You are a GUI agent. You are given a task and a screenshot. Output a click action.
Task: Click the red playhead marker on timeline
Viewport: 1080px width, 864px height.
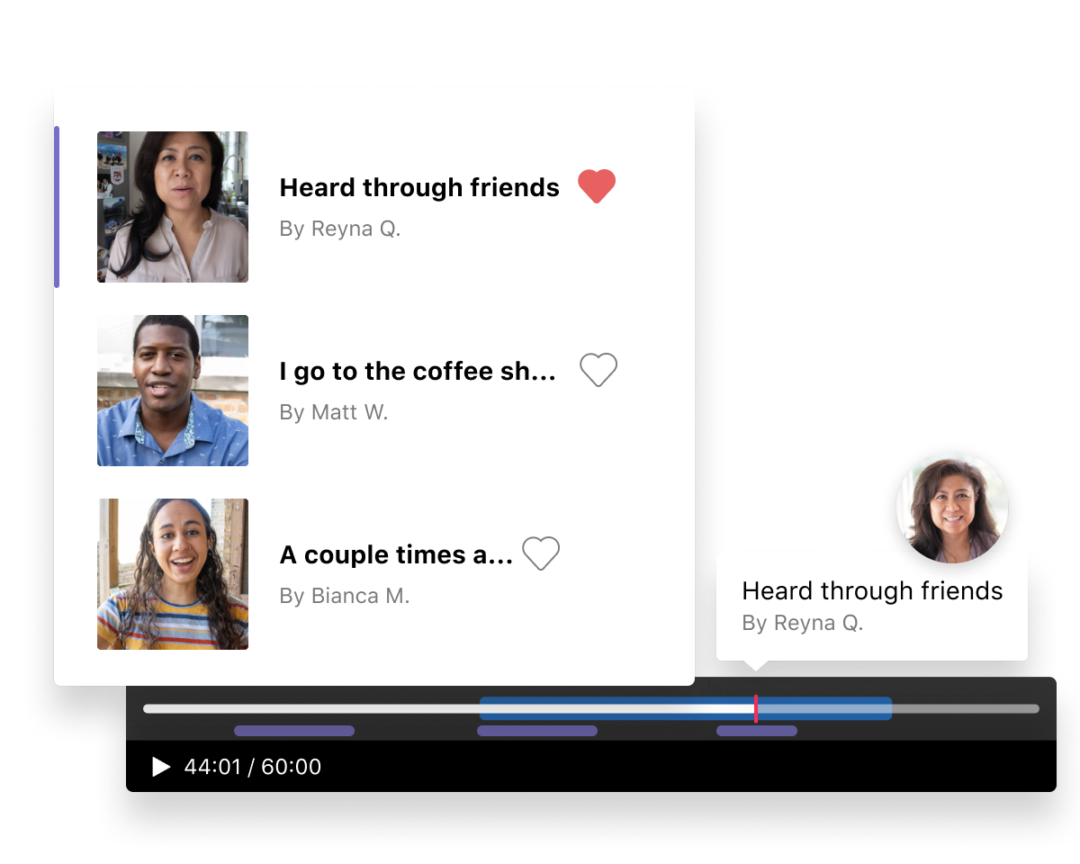pyautogui.click(x=756, y=708)
